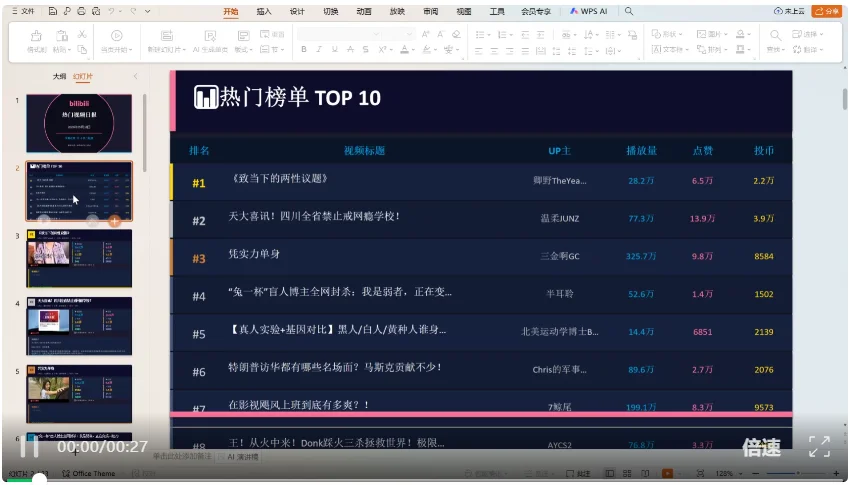Click the Align right paragraph icon
The height and width of the screenshot is (485, 850).
(x=510, y=50)
